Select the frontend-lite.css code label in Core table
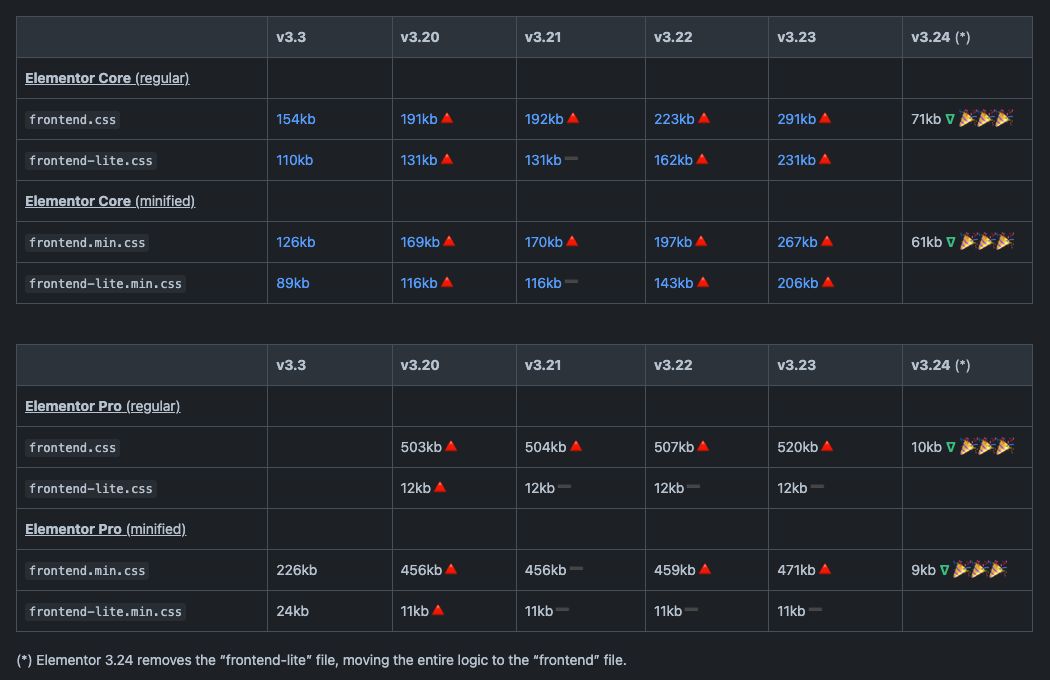 point(91,160)
